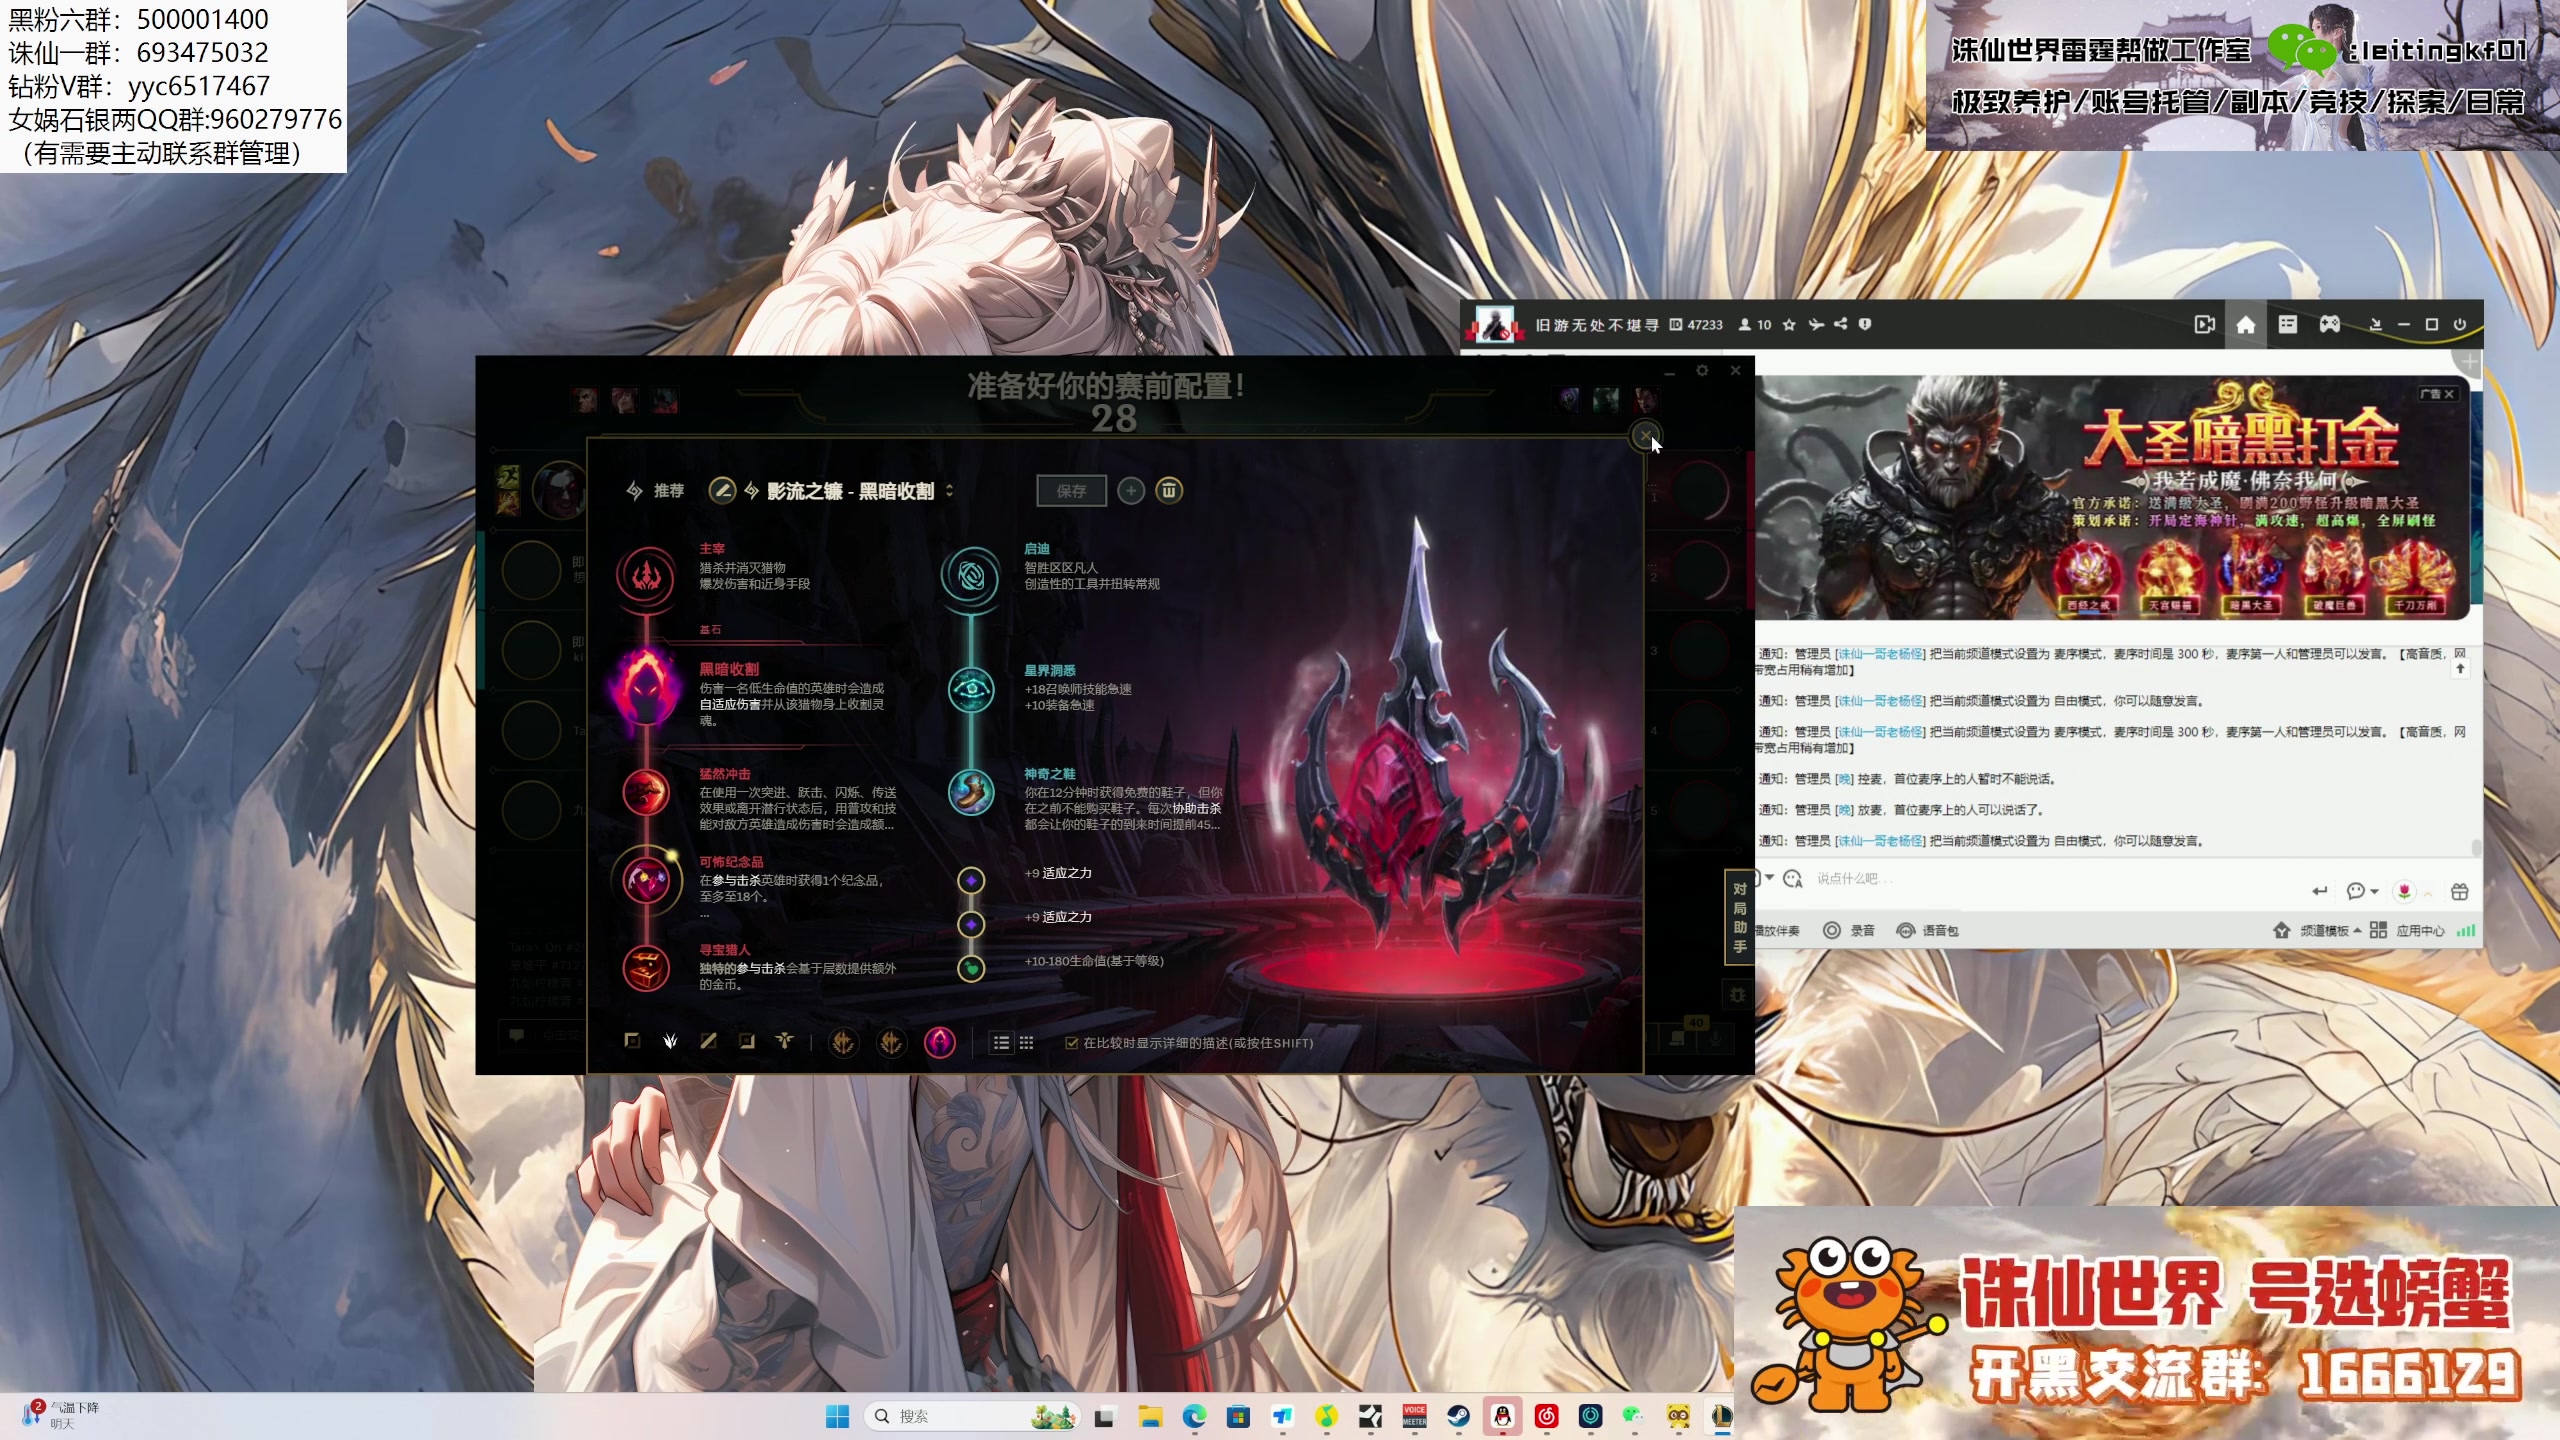Click the first +9 适应之力 shard
Viewport: 2560px width, 1440px height.
971,880
